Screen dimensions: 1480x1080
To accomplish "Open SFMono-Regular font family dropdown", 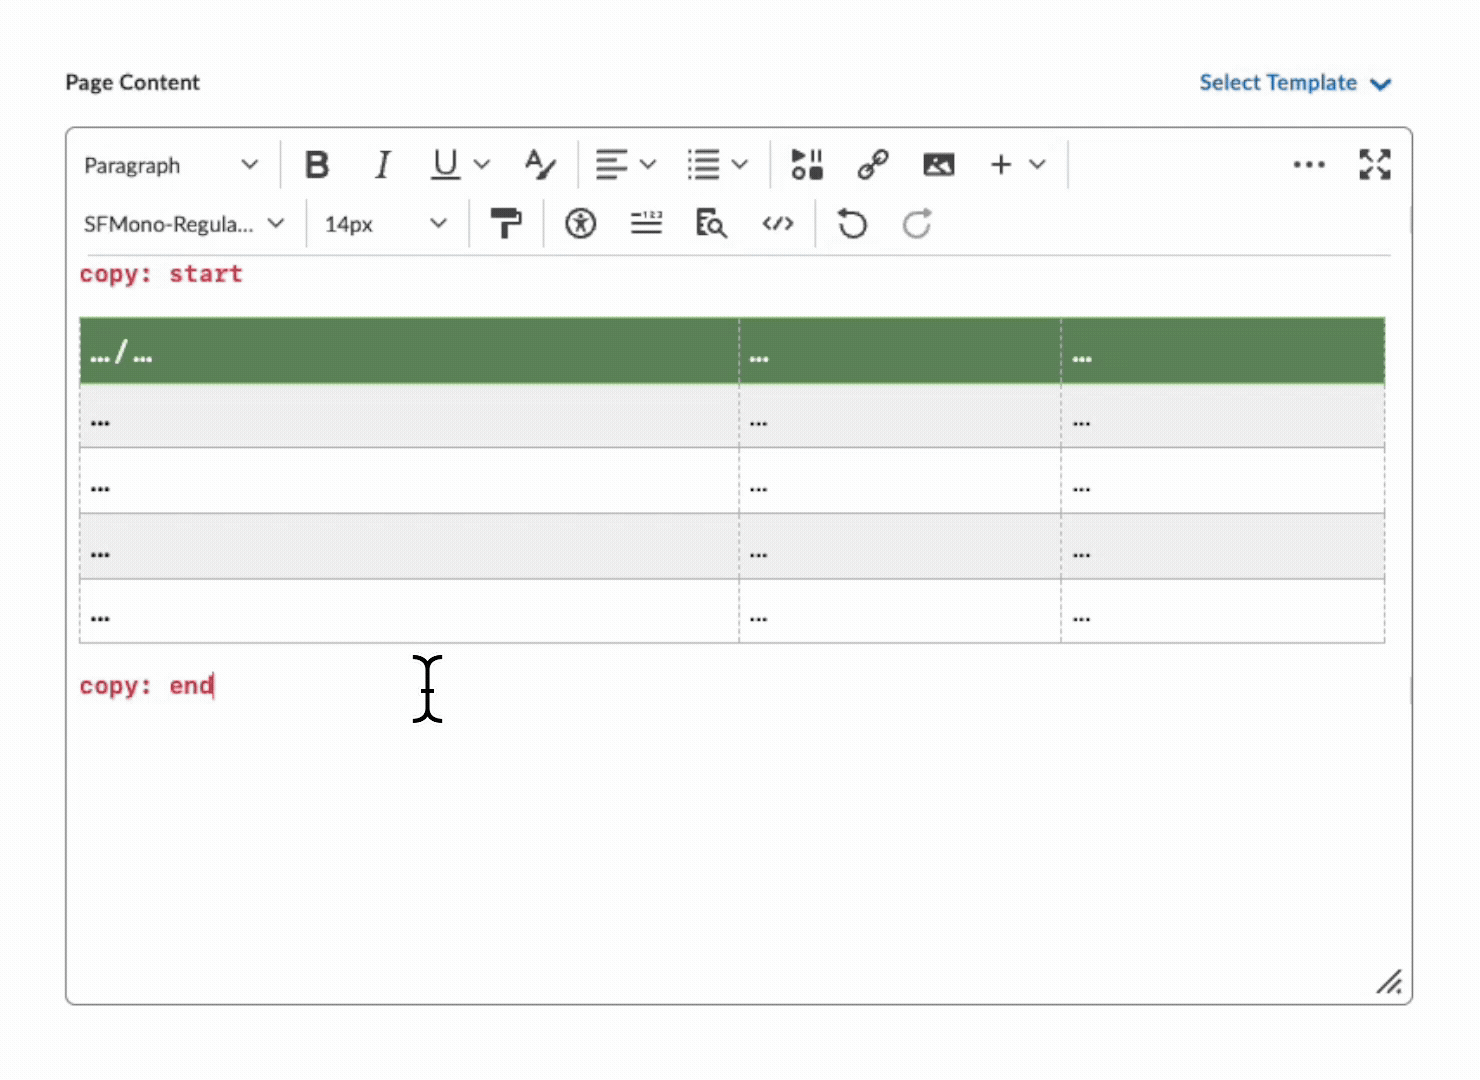I will click(184, 224).
